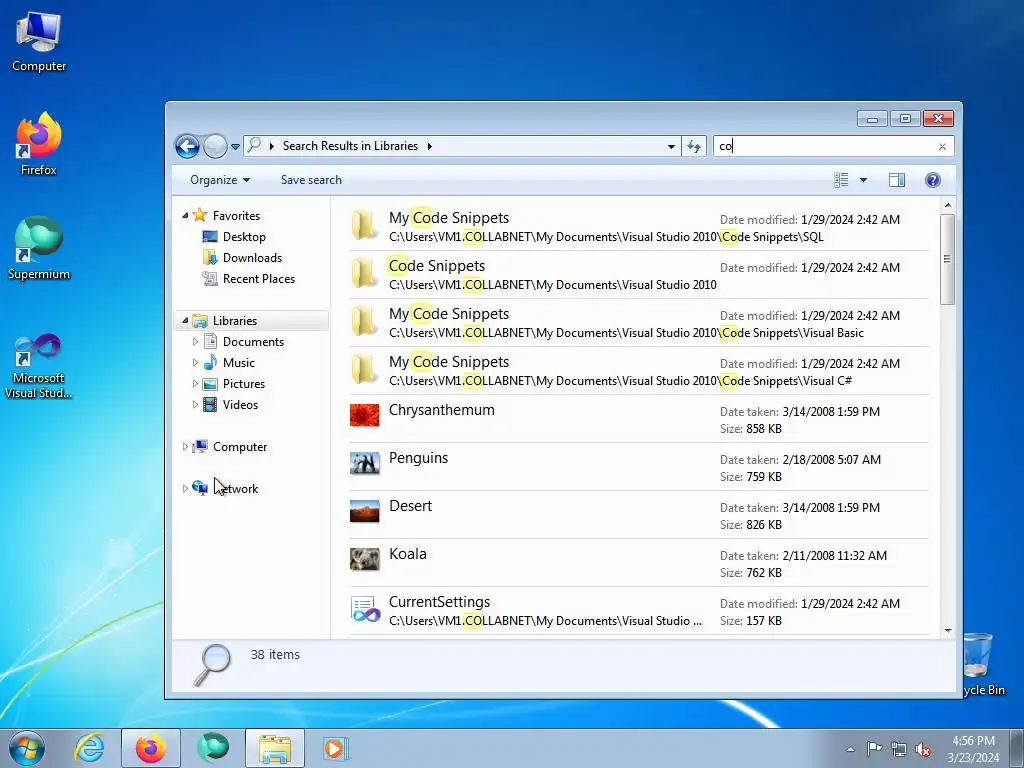1024x768 pixels.
Task: Select the Penguins image thumbnail
Action: [x=364, y=463]
